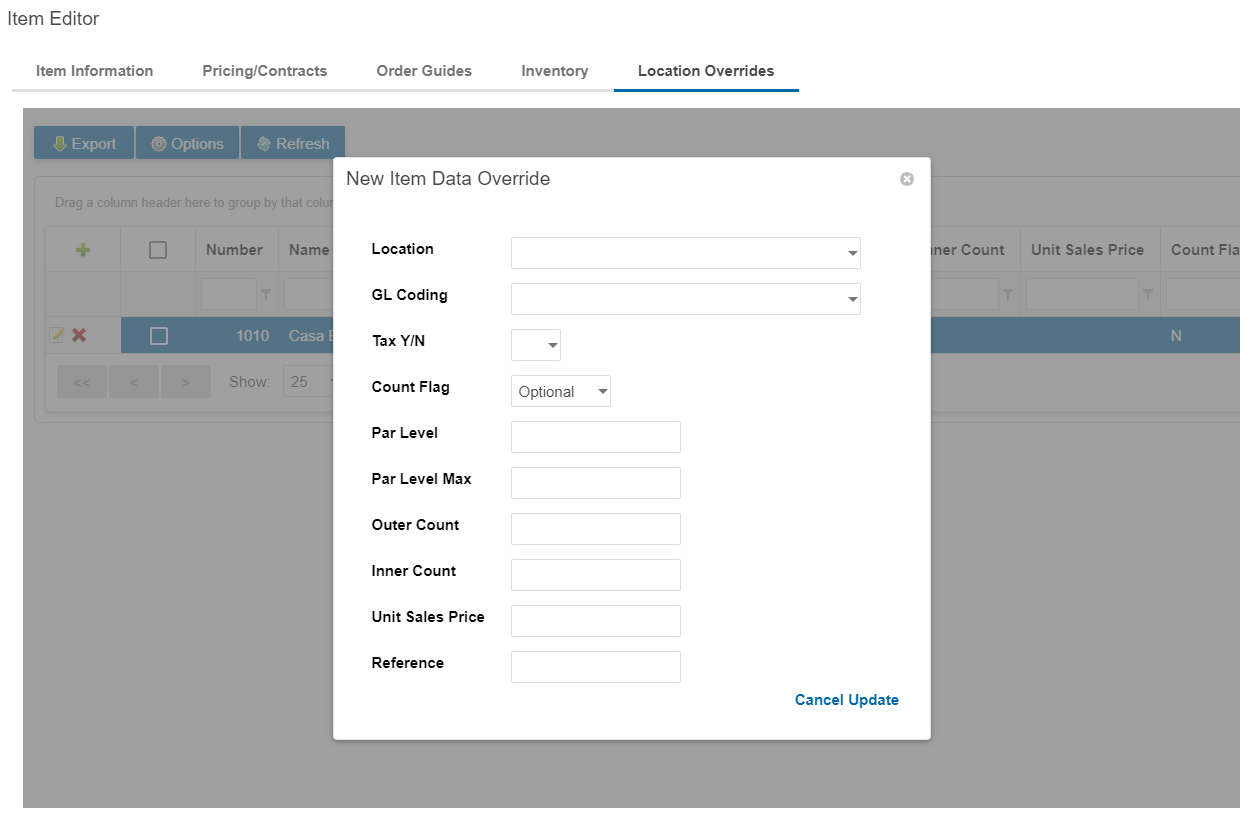Click the Export button
1256x825 pixels.
coord(84,143)
